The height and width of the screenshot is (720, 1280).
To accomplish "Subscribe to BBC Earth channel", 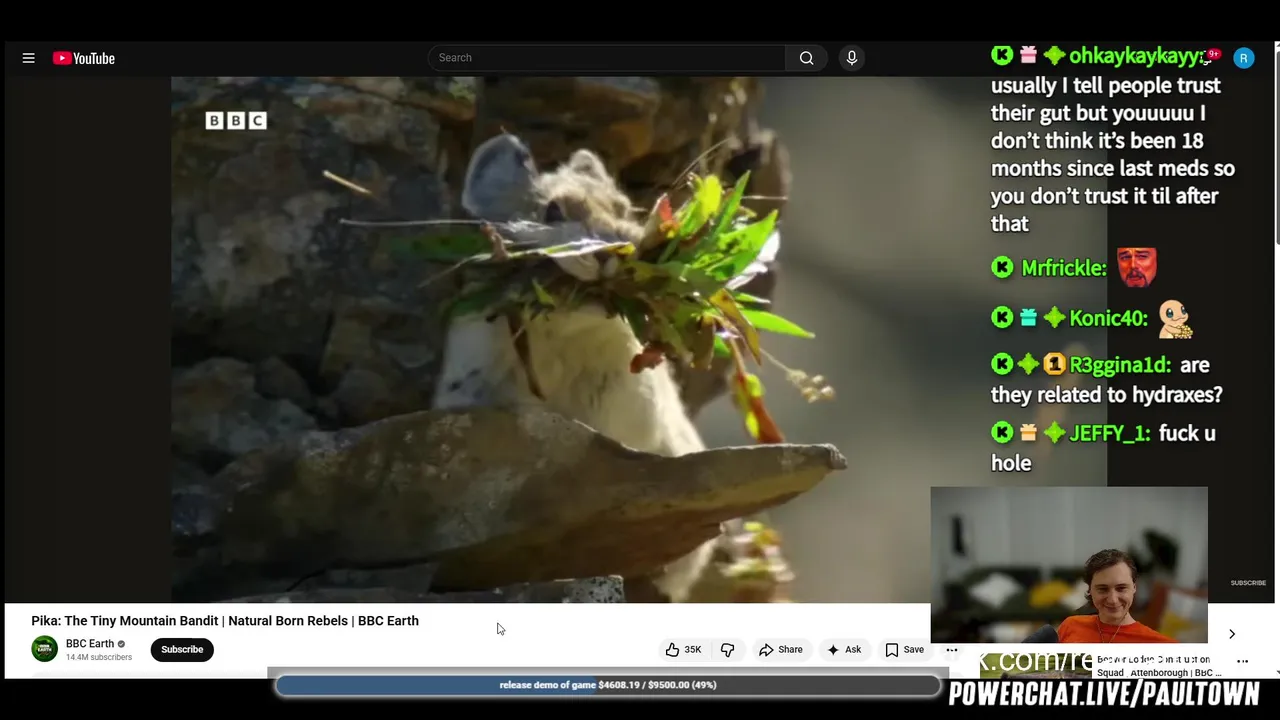I will [182, 649].
